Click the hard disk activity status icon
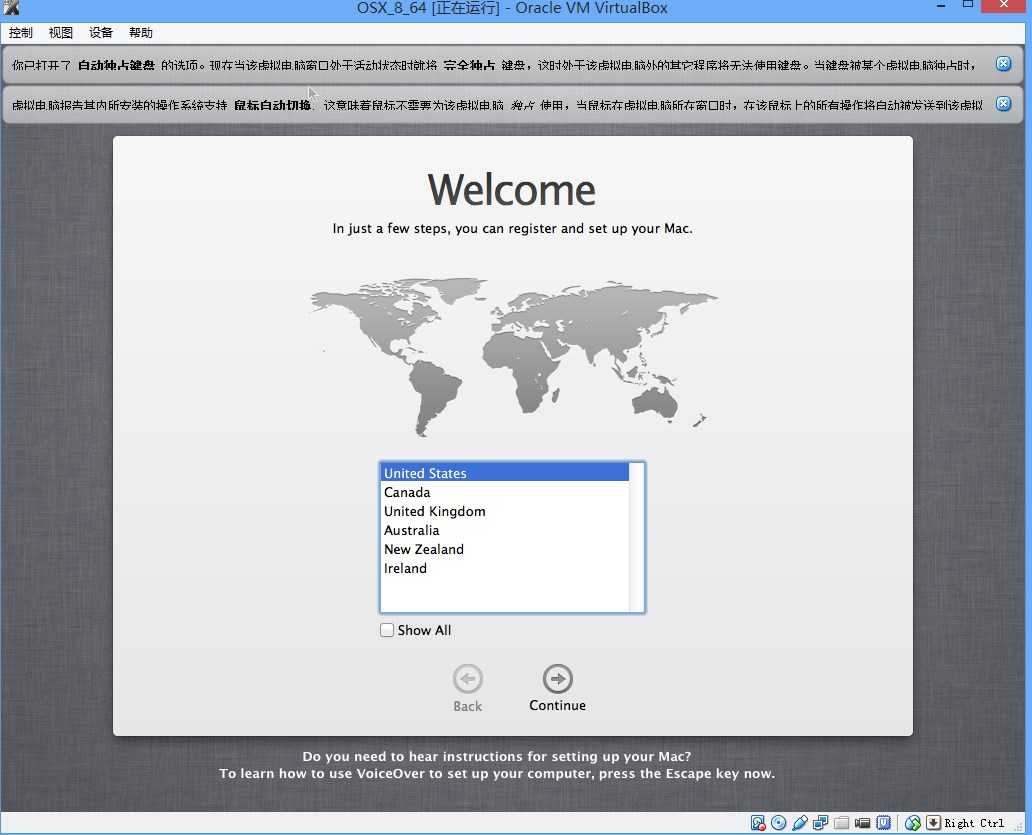The height and width of the screenshot is (835, 1032). point(758,822)
